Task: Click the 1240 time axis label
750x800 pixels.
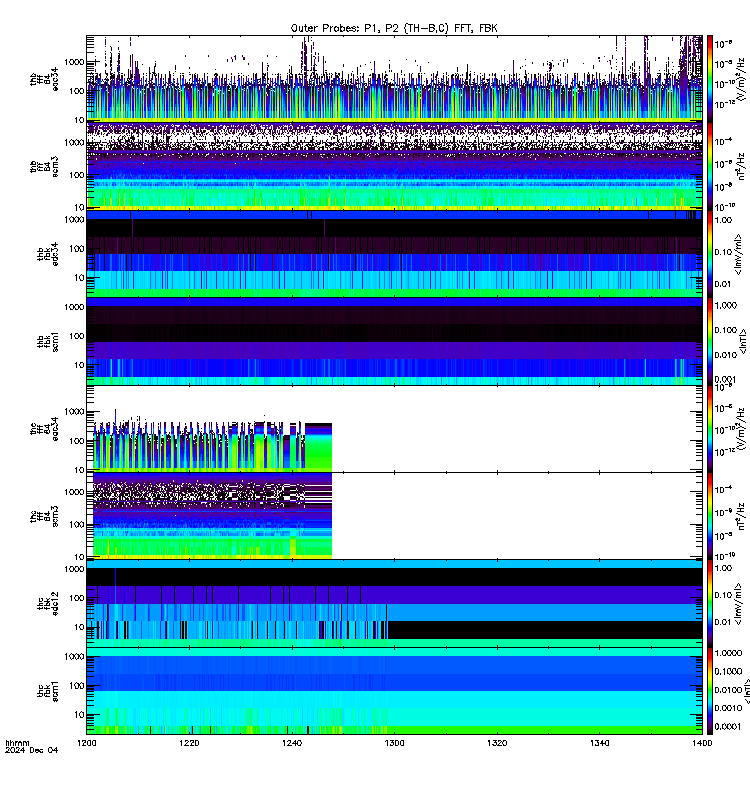Action: tap(291, 743)
